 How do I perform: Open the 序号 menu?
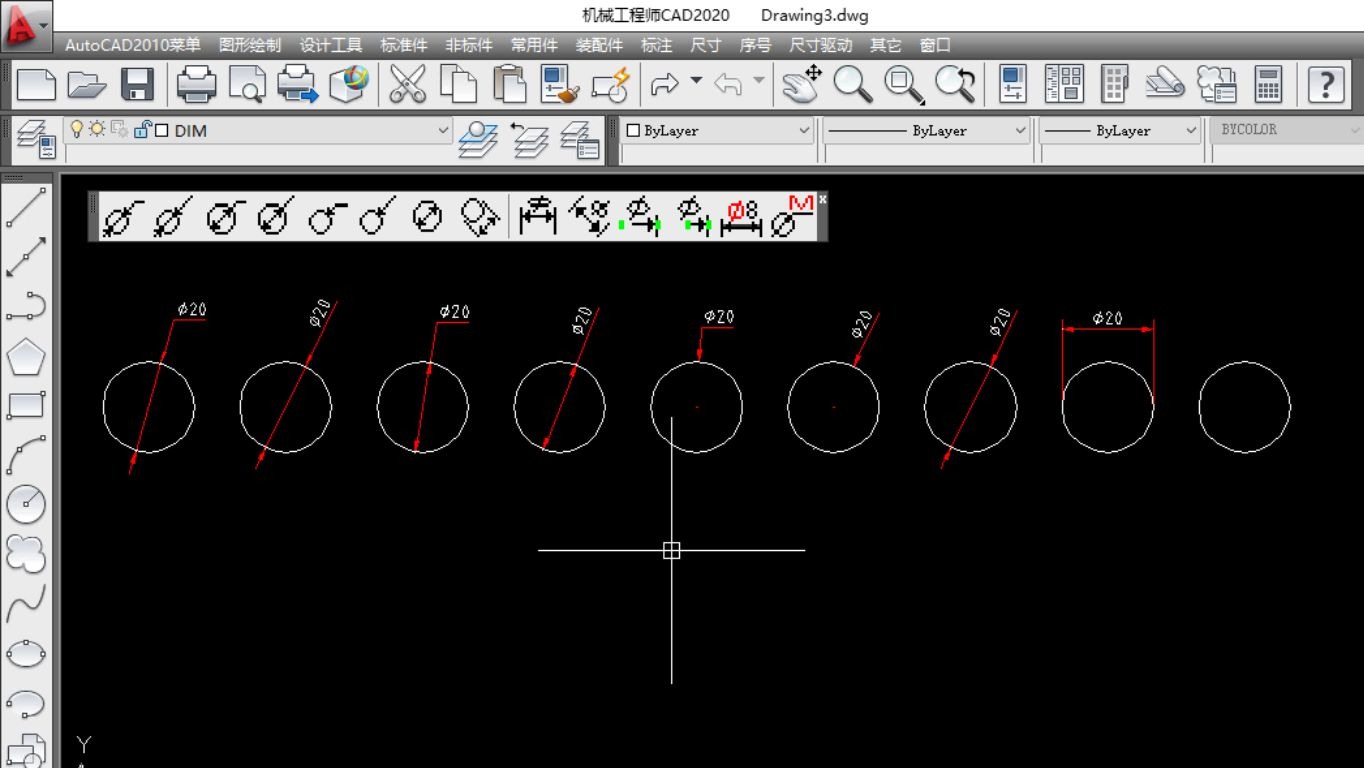[x=755, y=45]
